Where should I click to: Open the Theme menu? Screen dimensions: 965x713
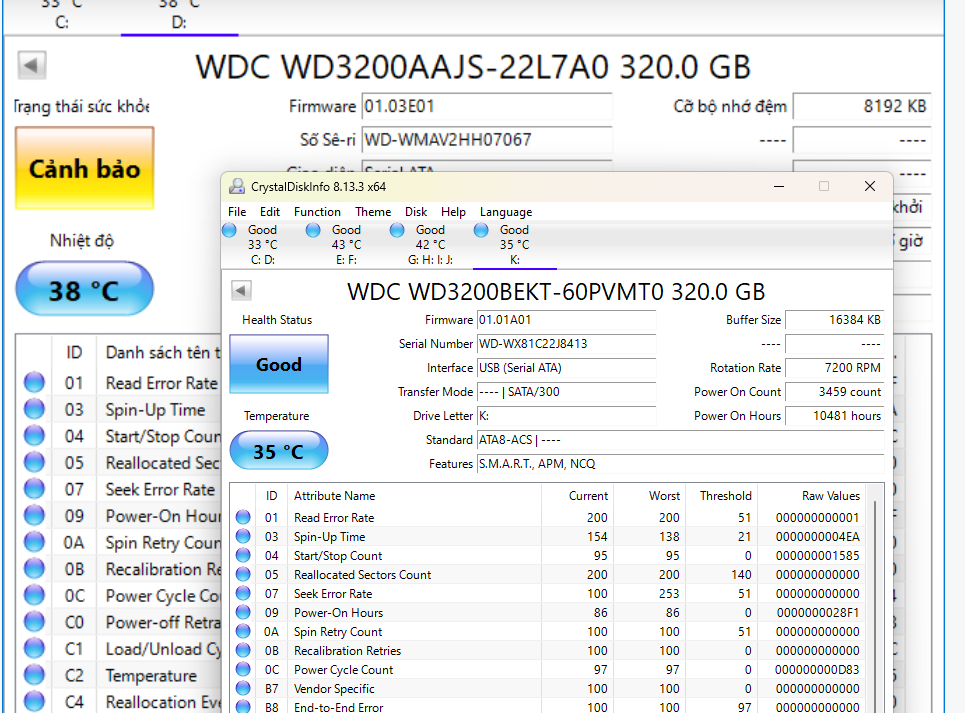[x=373, y=212]
